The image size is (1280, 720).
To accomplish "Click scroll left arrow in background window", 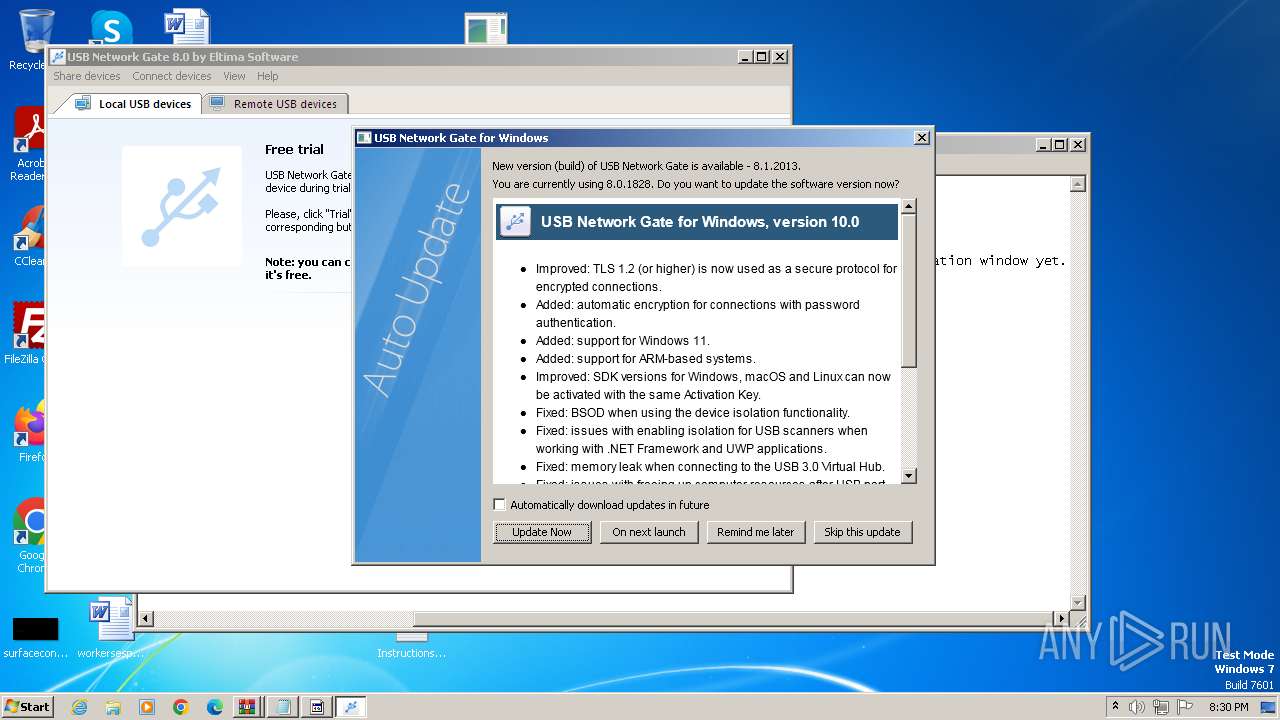I will (146, 619).
